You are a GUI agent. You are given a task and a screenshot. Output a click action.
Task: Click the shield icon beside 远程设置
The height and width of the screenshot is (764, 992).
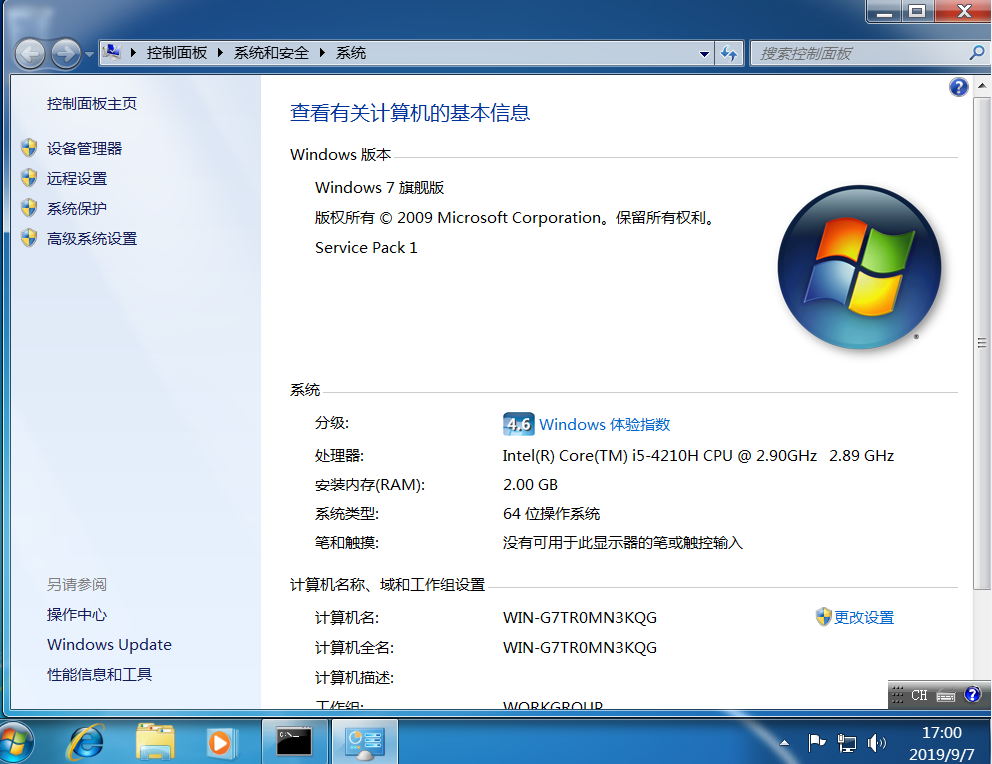pyautogui.click(x=28, y=178)
